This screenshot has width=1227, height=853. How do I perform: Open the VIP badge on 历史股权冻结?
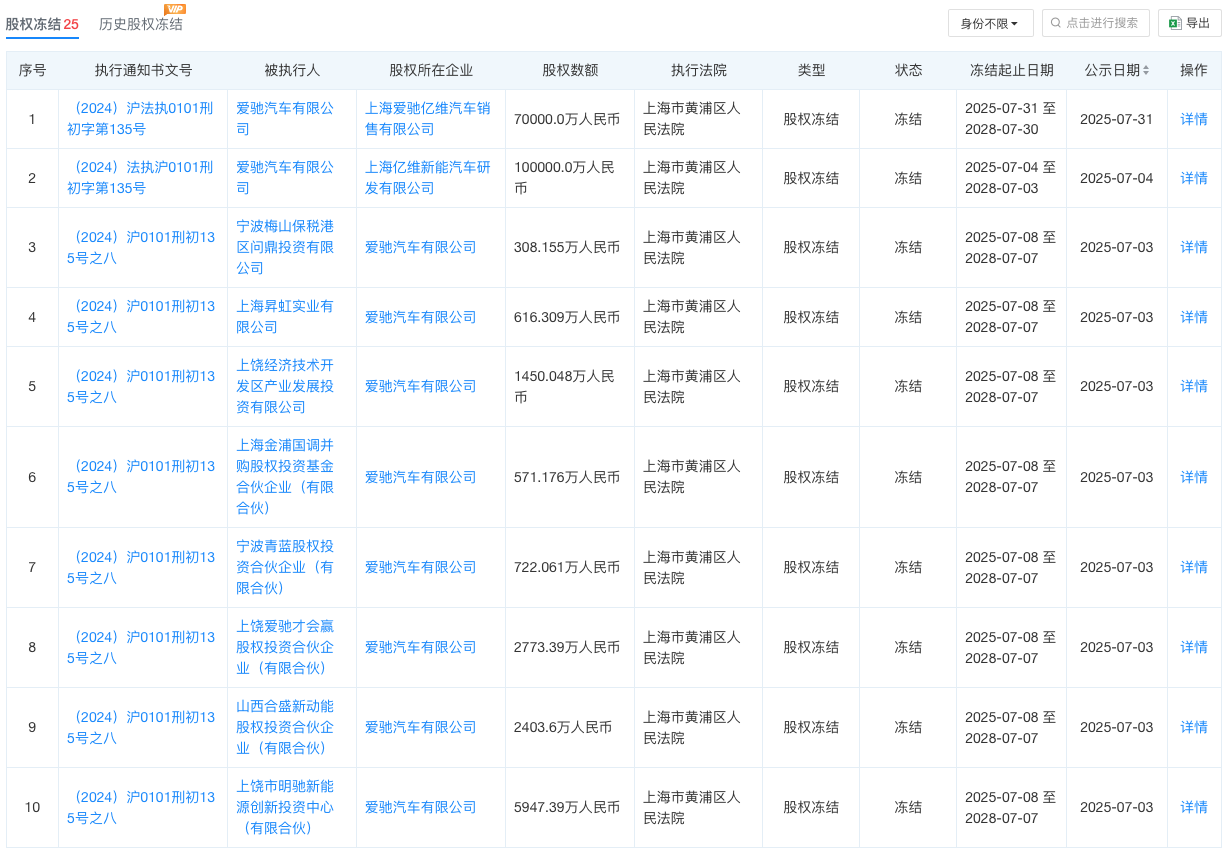[x=174, y=9]
